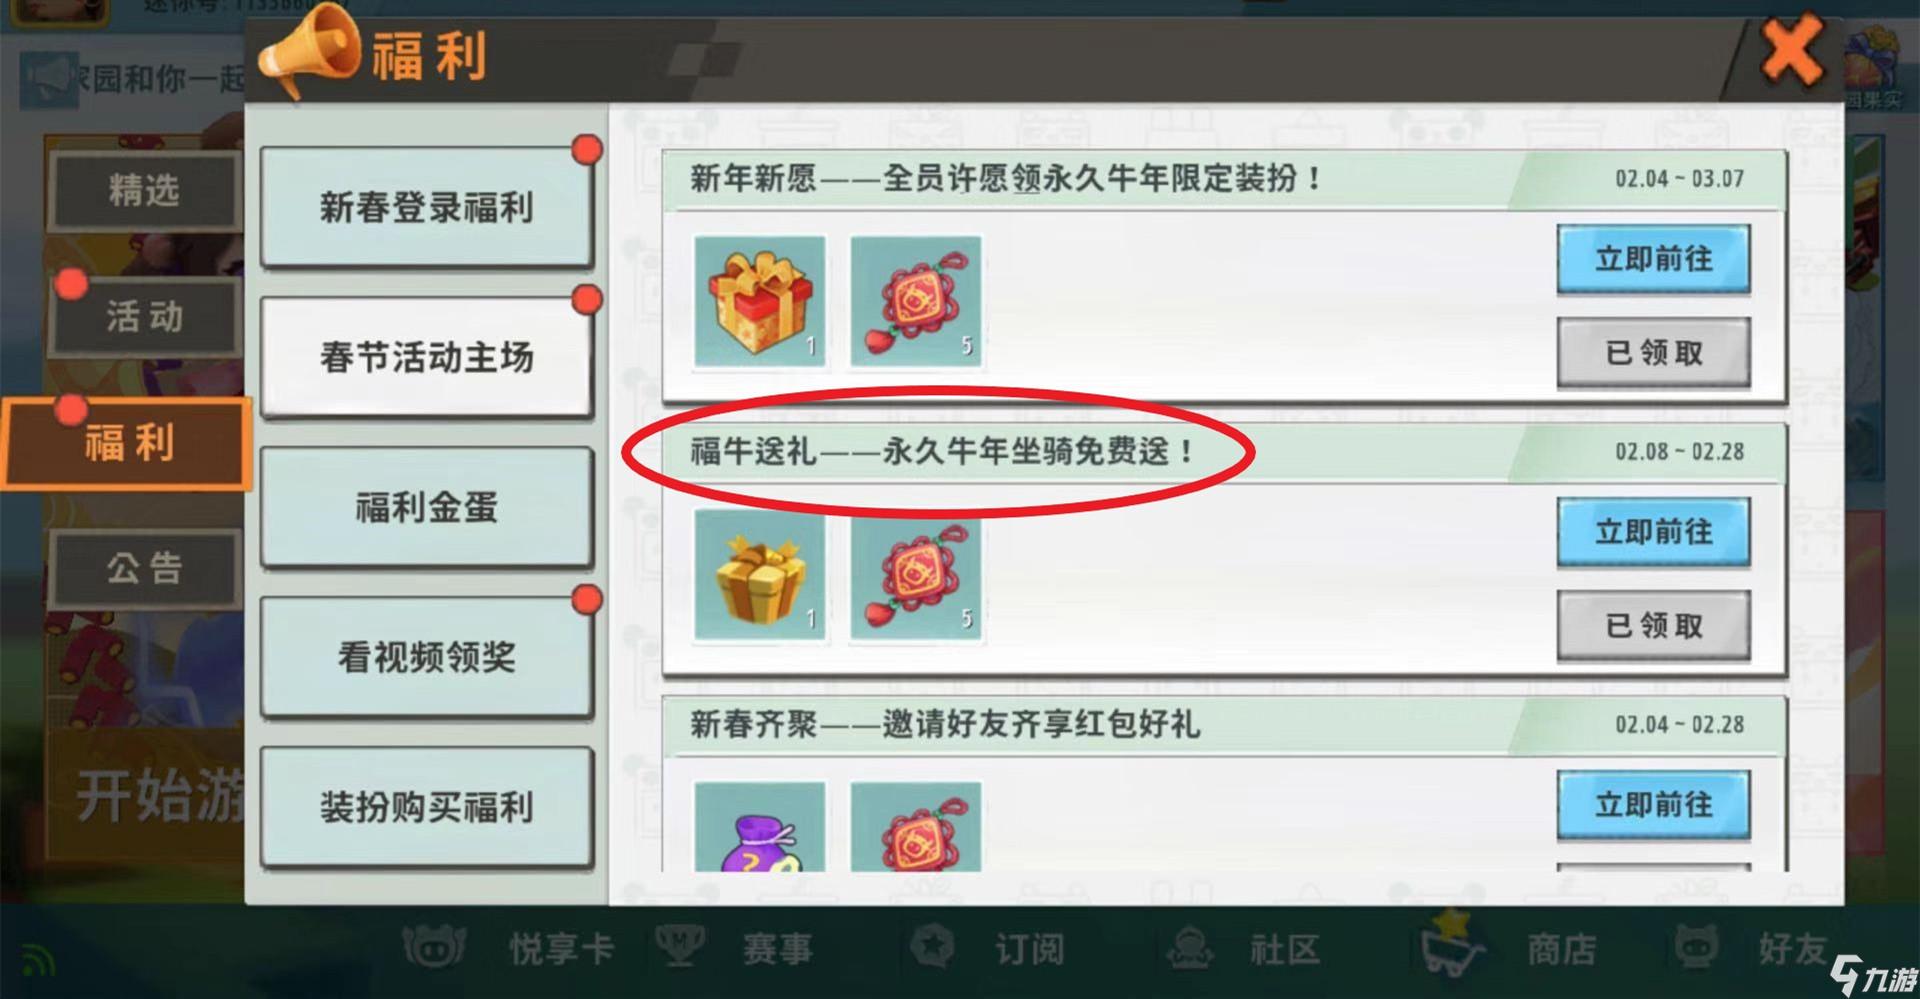Click the red gift box reward icon
The image size is (1920, 999).
(x=760, y=301)
